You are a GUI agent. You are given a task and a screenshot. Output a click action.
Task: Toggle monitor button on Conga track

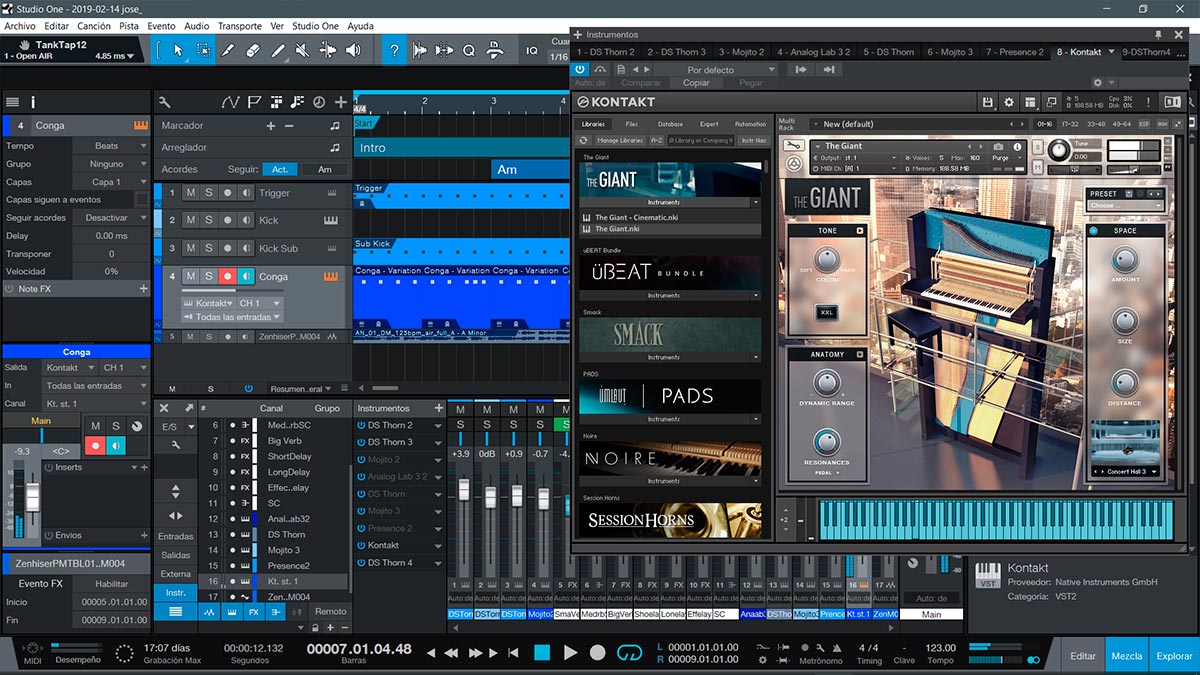click(245, 276)
